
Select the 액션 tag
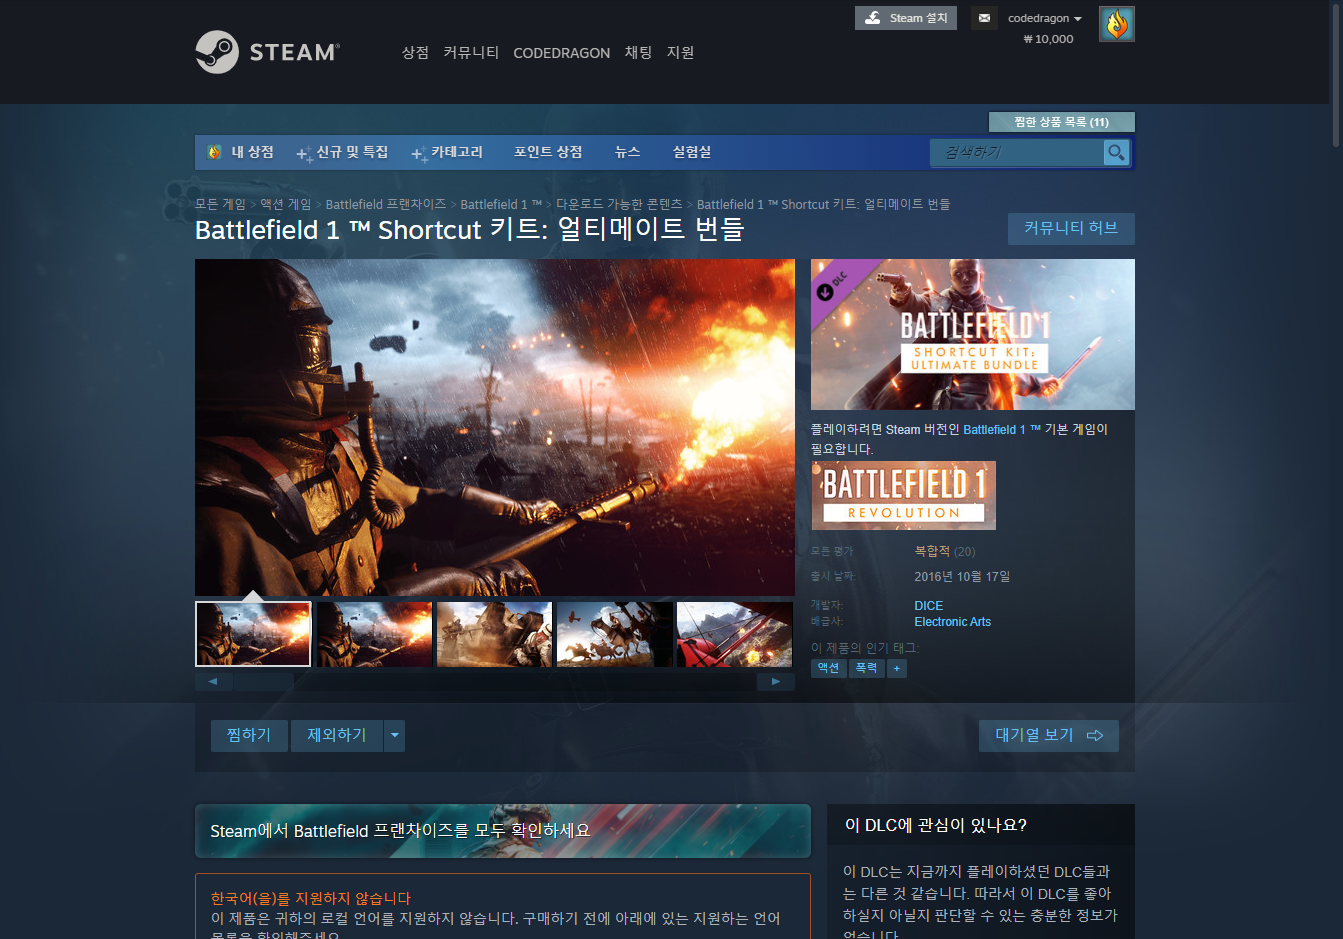point(829,668)
